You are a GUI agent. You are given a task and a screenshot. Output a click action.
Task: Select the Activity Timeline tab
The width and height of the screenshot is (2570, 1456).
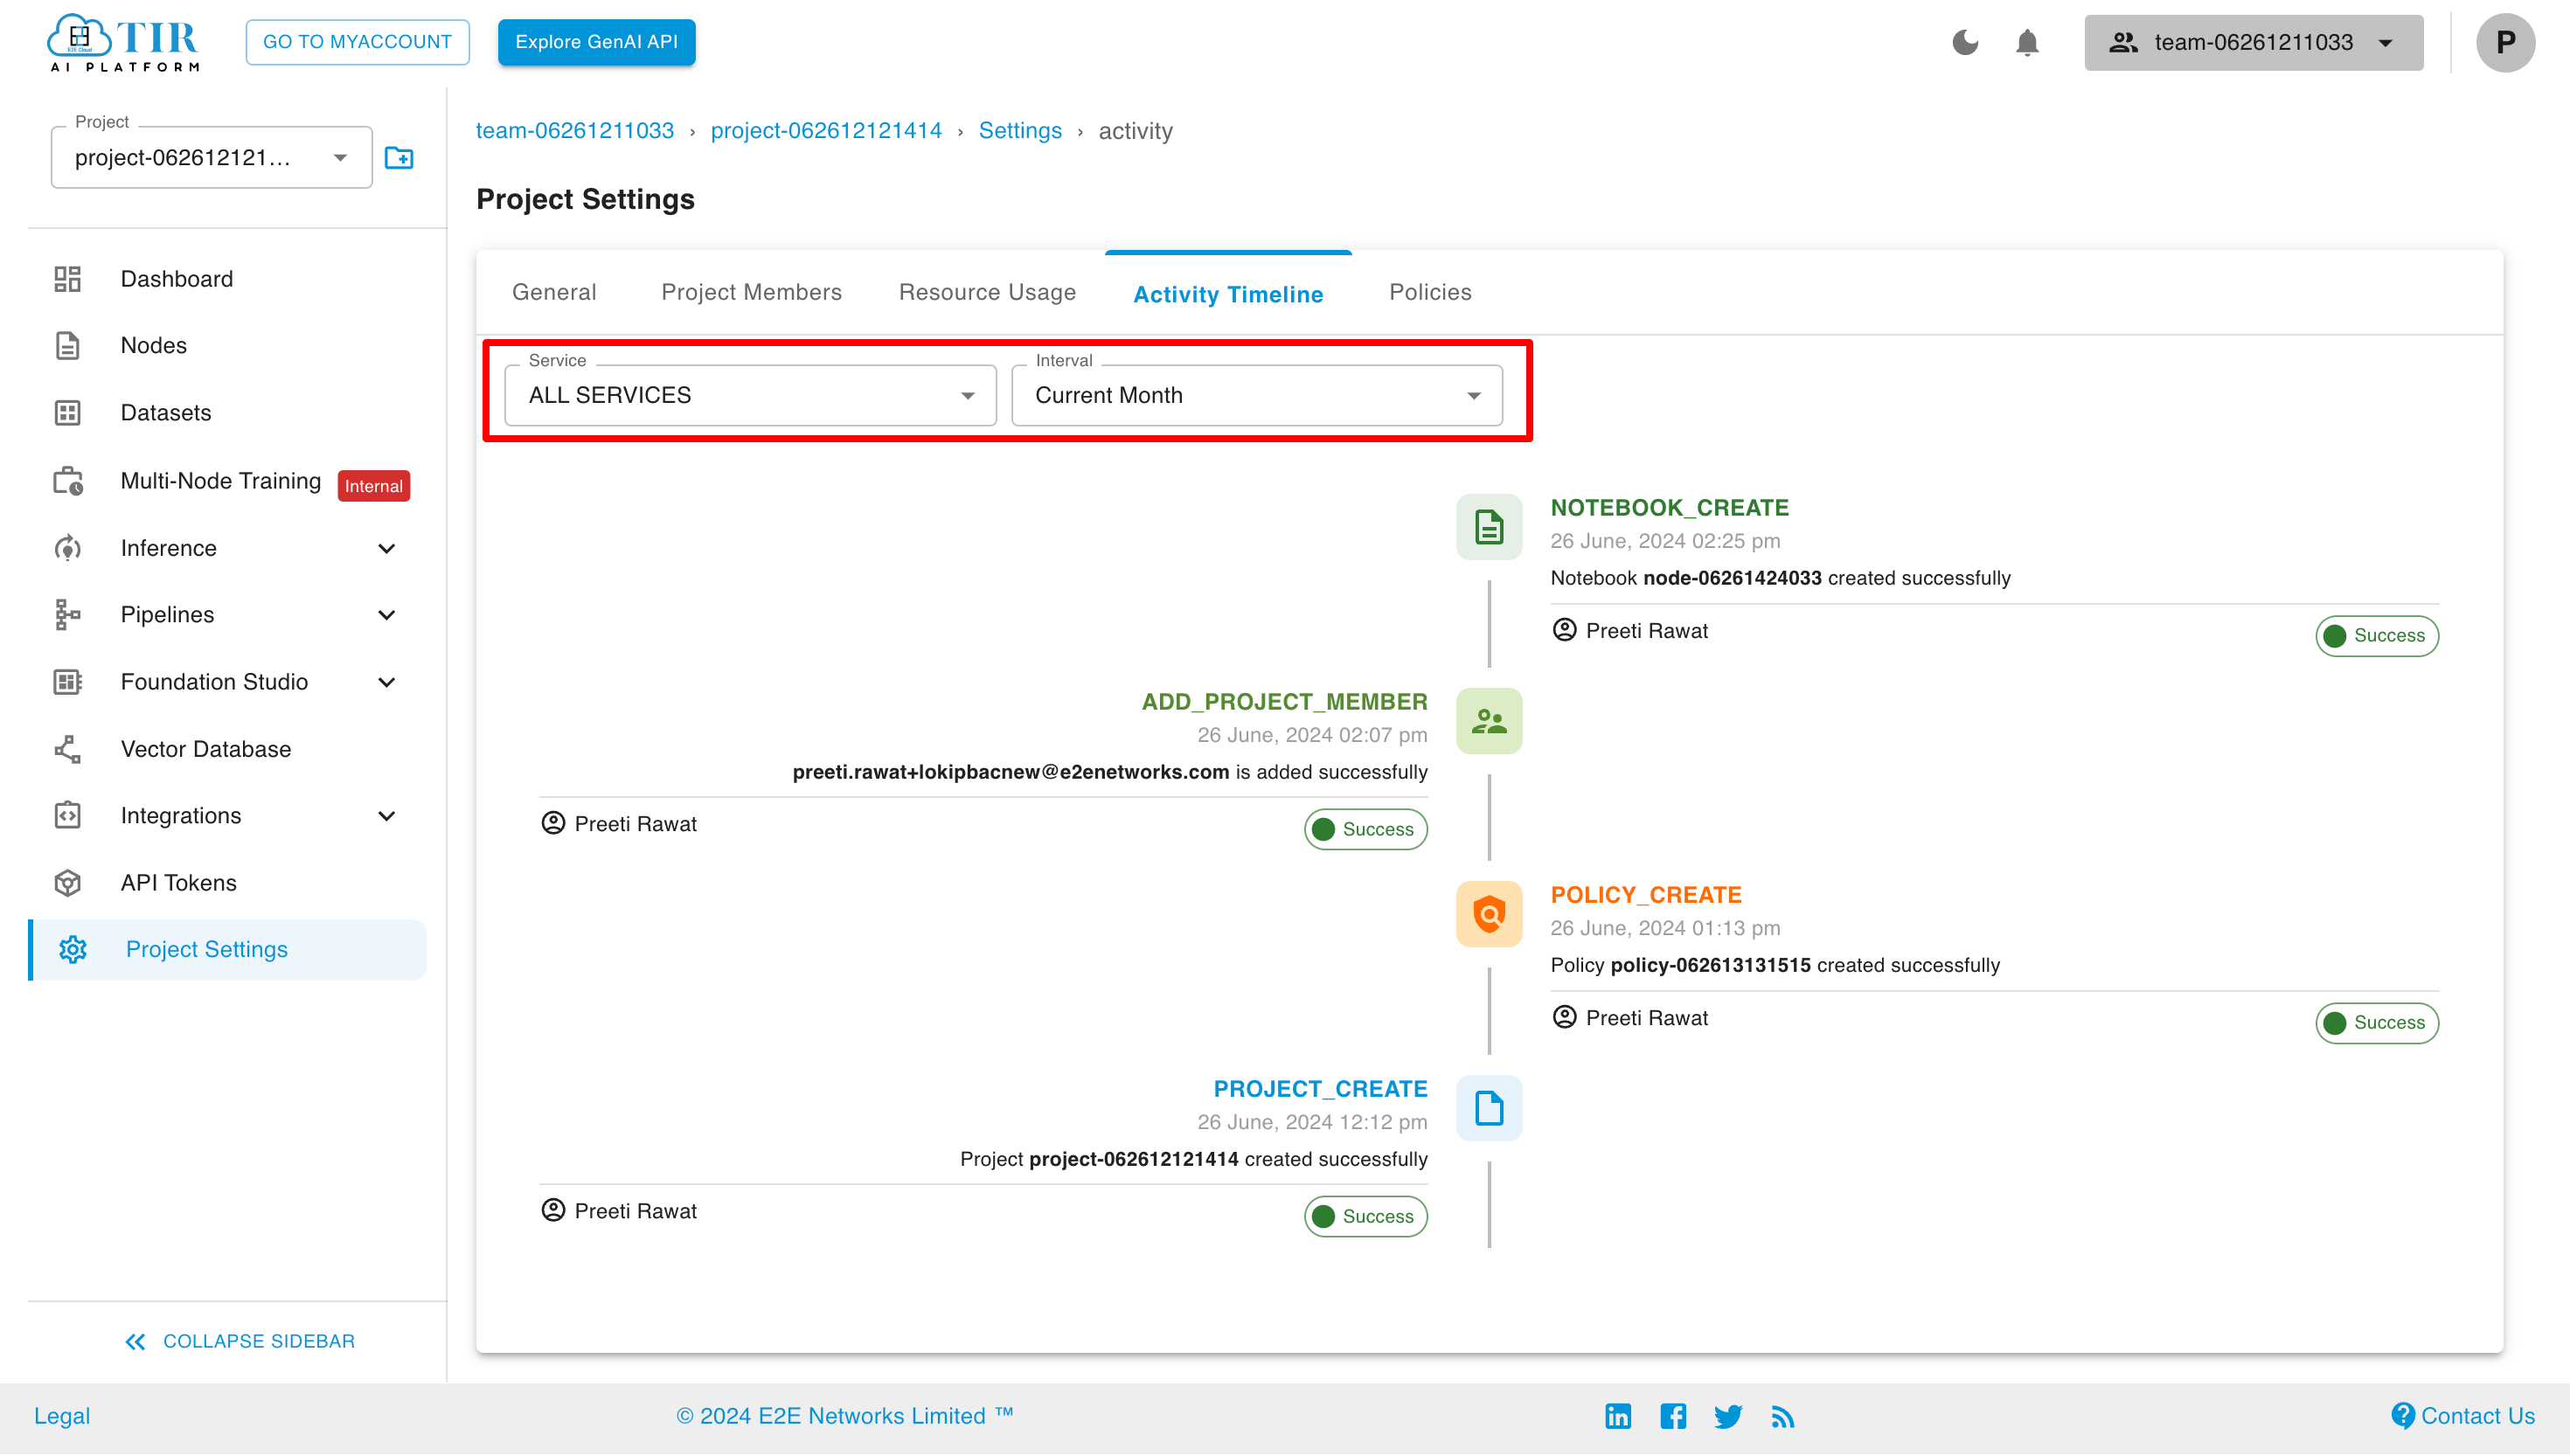[x=1228, y=294]
